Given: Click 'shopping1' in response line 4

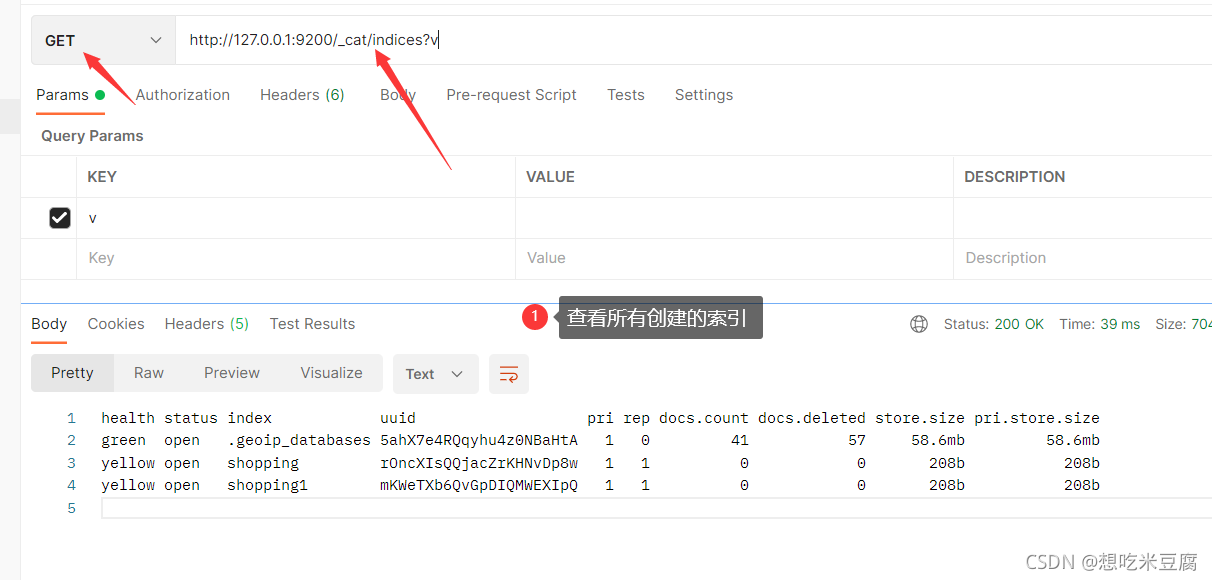Looking at the screenshot, I should [x=267, y=485].
